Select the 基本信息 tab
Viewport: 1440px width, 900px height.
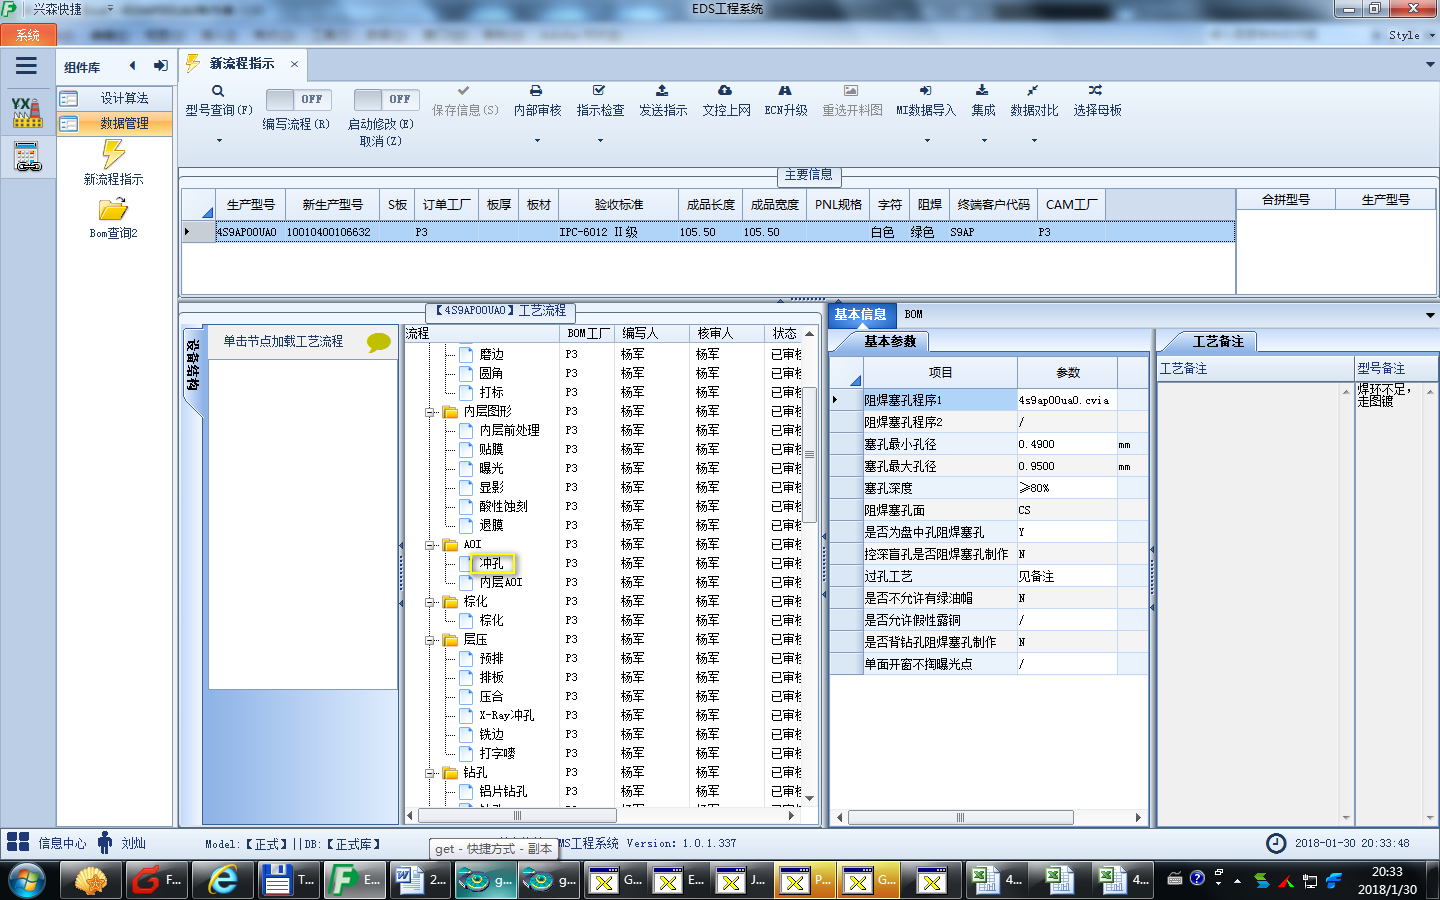[x=860, y=314]
